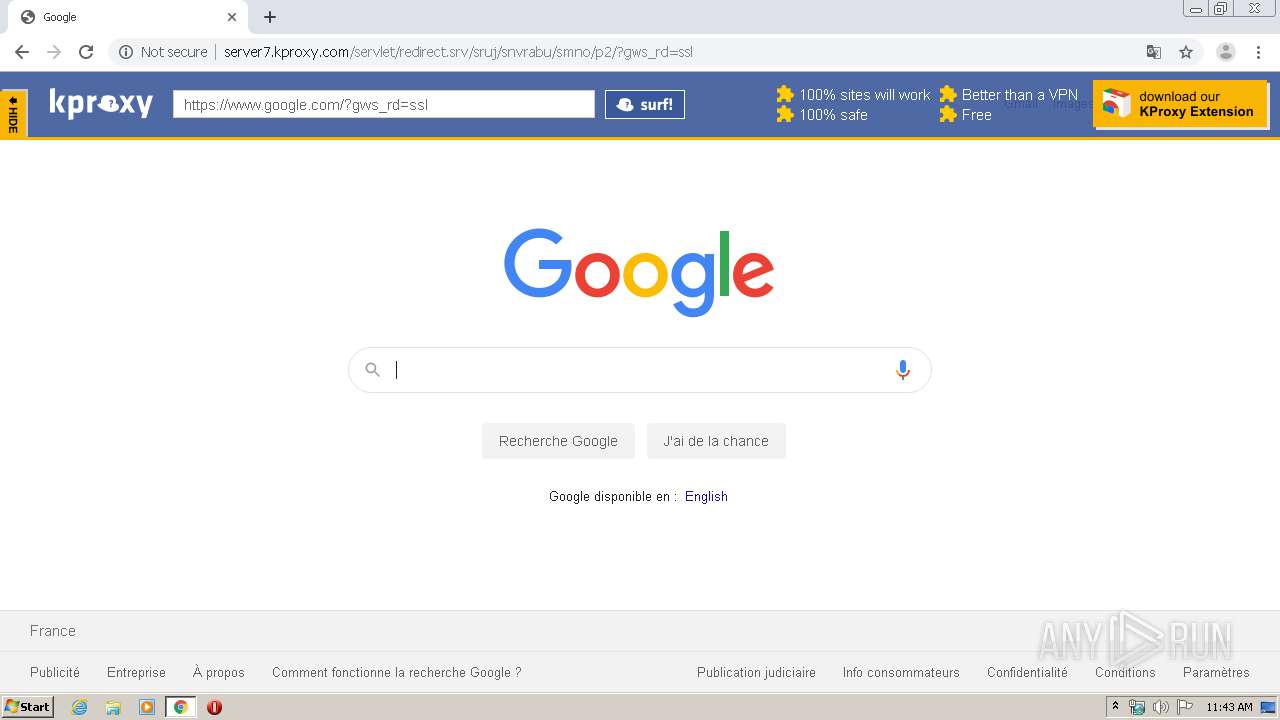Focus the Google search text field
Viewport: 1280px width, 720px height.
pyautogui.click(x=640, y=370)
